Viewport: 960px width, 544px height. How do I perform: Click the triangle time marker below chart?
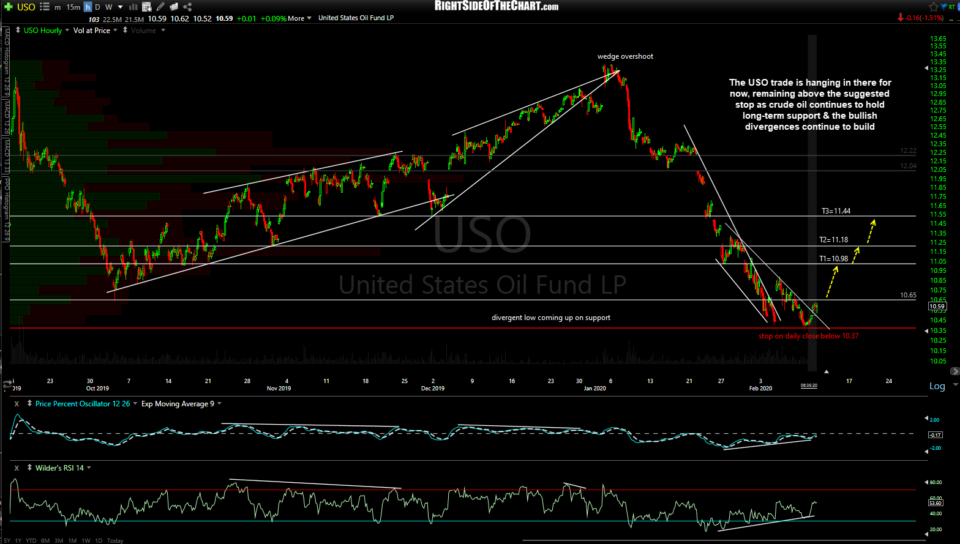[x=827, y=371]
